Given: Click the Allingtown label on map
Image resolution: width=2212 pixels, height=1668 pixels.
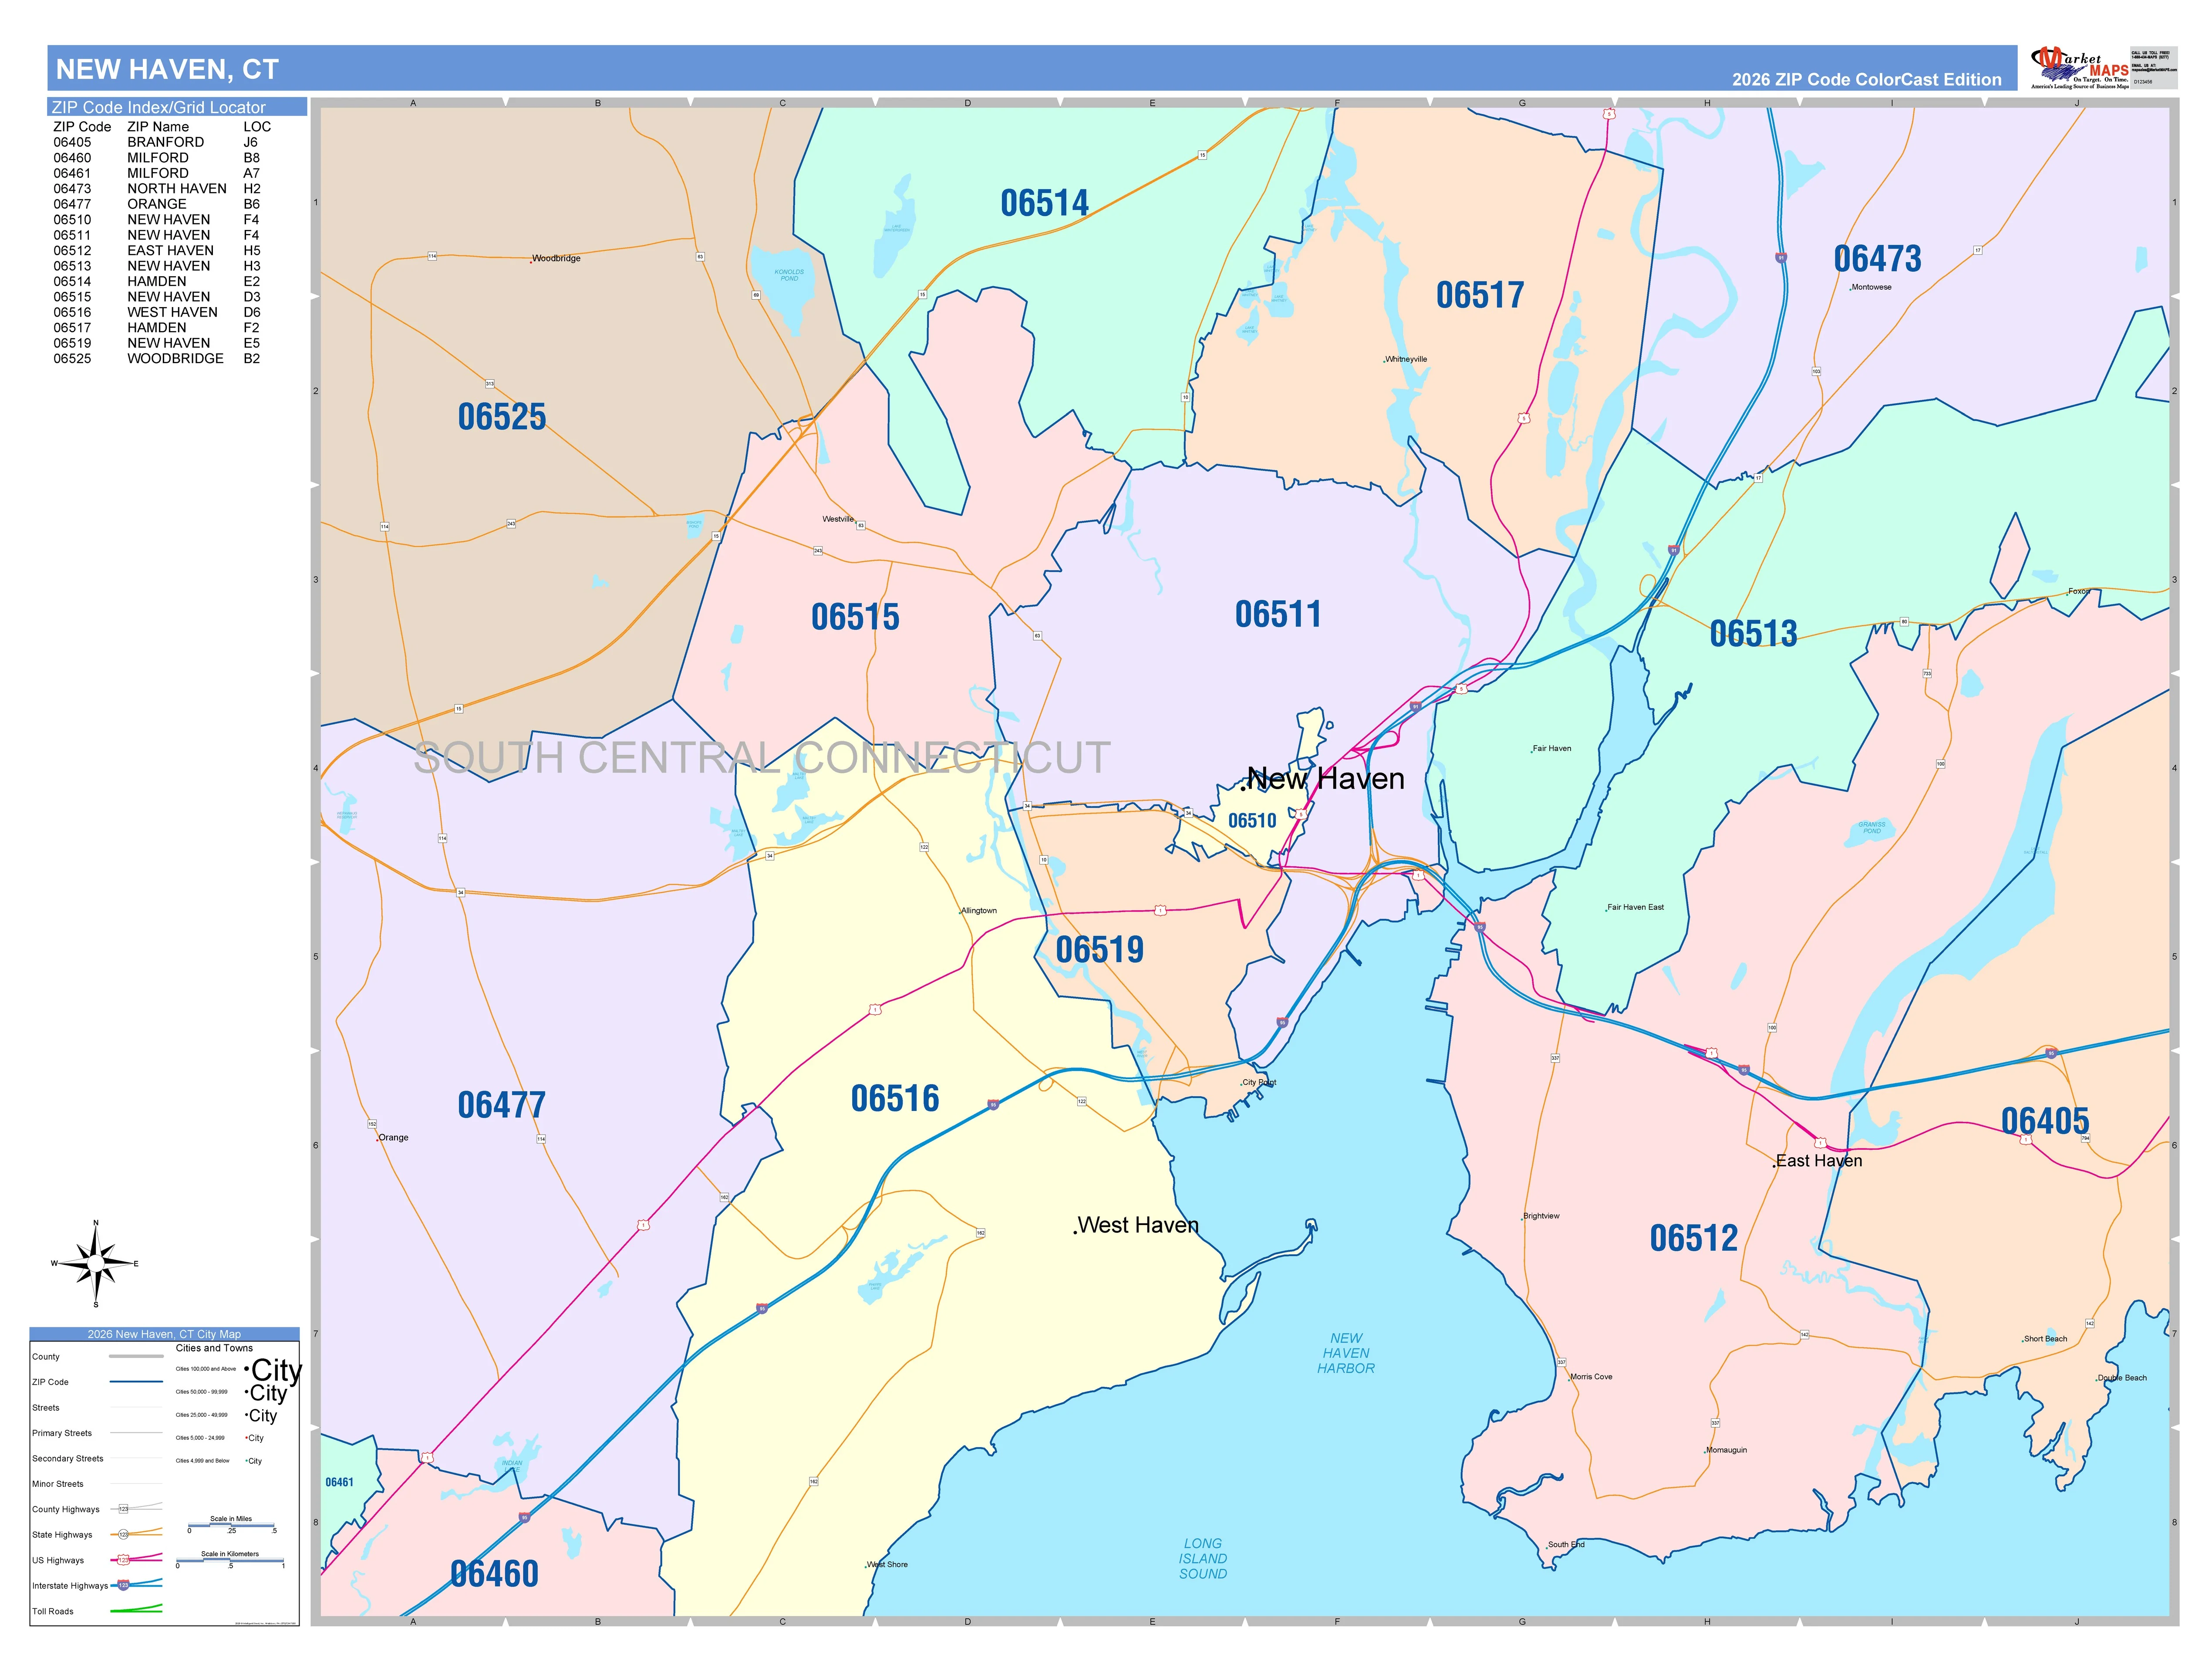Looking at the screenshot, I should 979,911.
